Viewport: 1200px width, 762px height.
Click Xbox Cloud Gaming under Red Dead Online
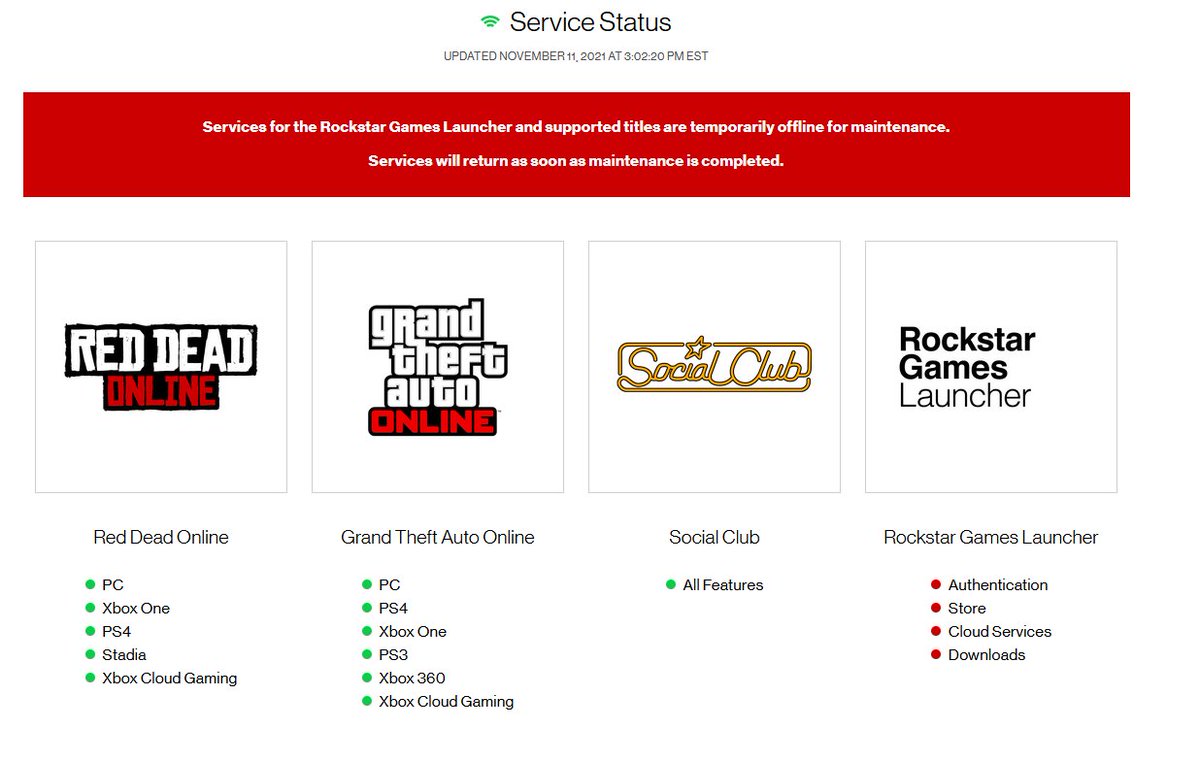coord(170,678)
